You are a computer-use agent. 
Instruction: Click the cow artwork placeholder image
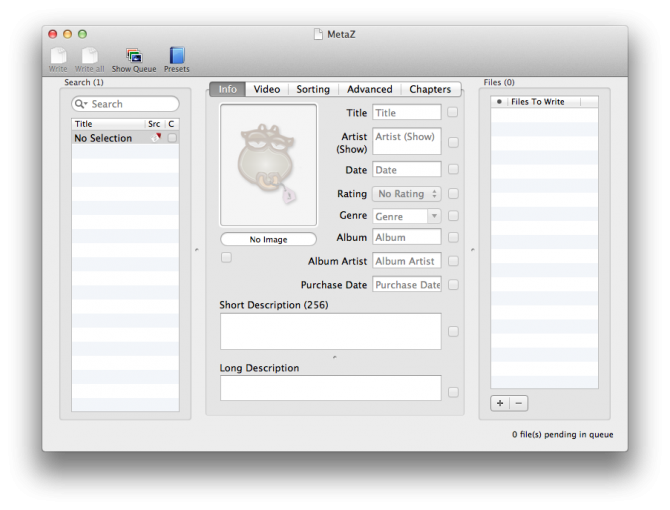click(268, 165)
